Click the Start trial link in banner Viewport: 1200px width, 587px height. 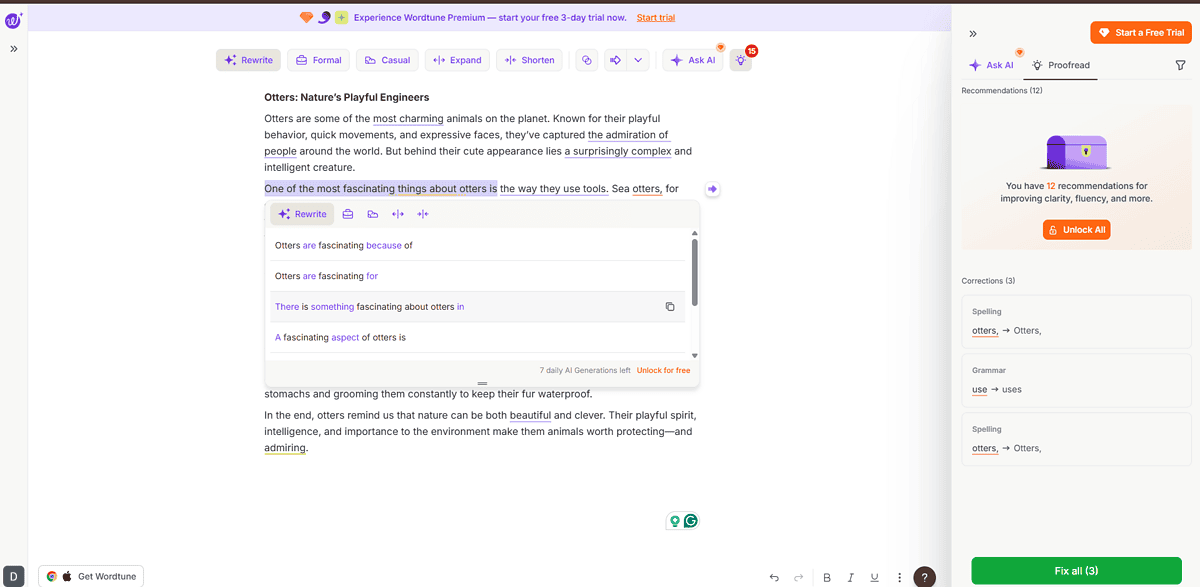[x=655, y=18]
